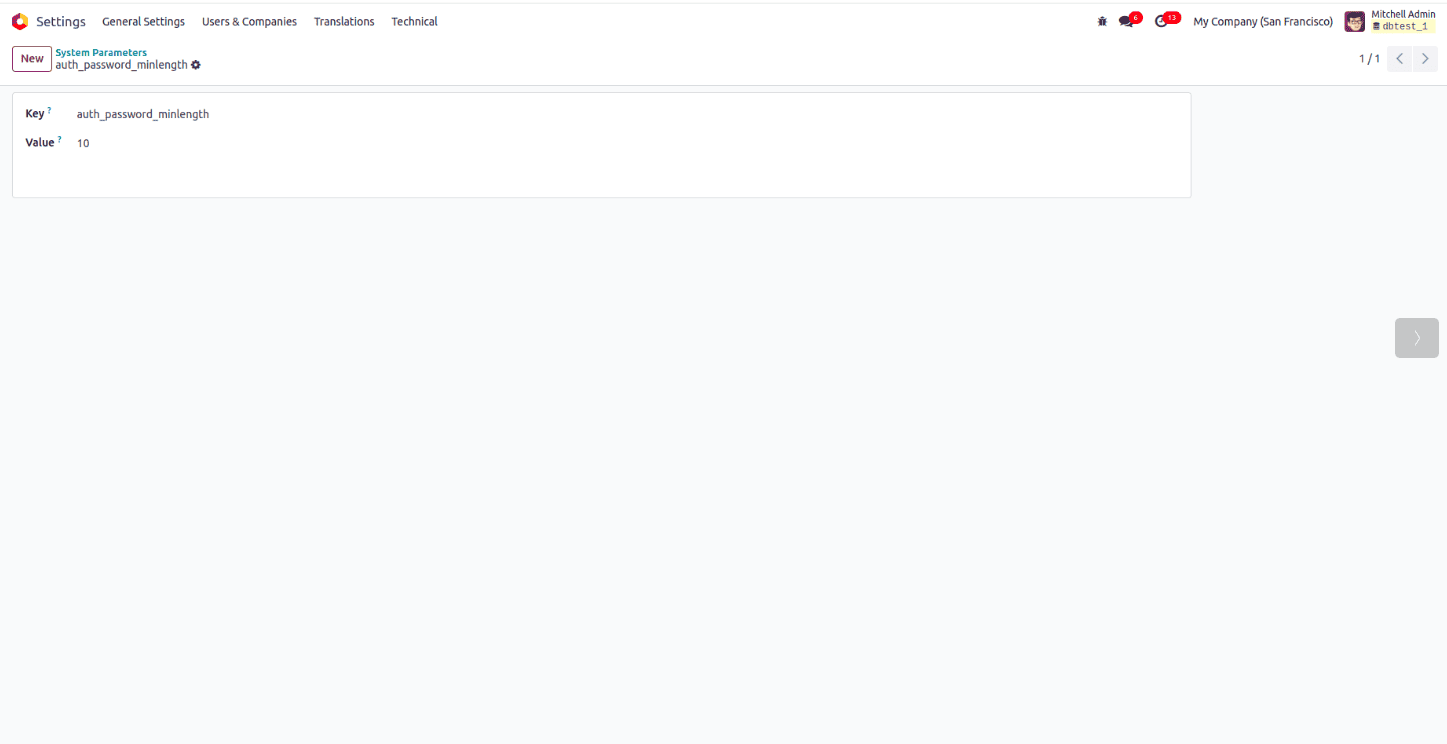Click the Value field label
1447x744 pixels.
tap(40, 143)
